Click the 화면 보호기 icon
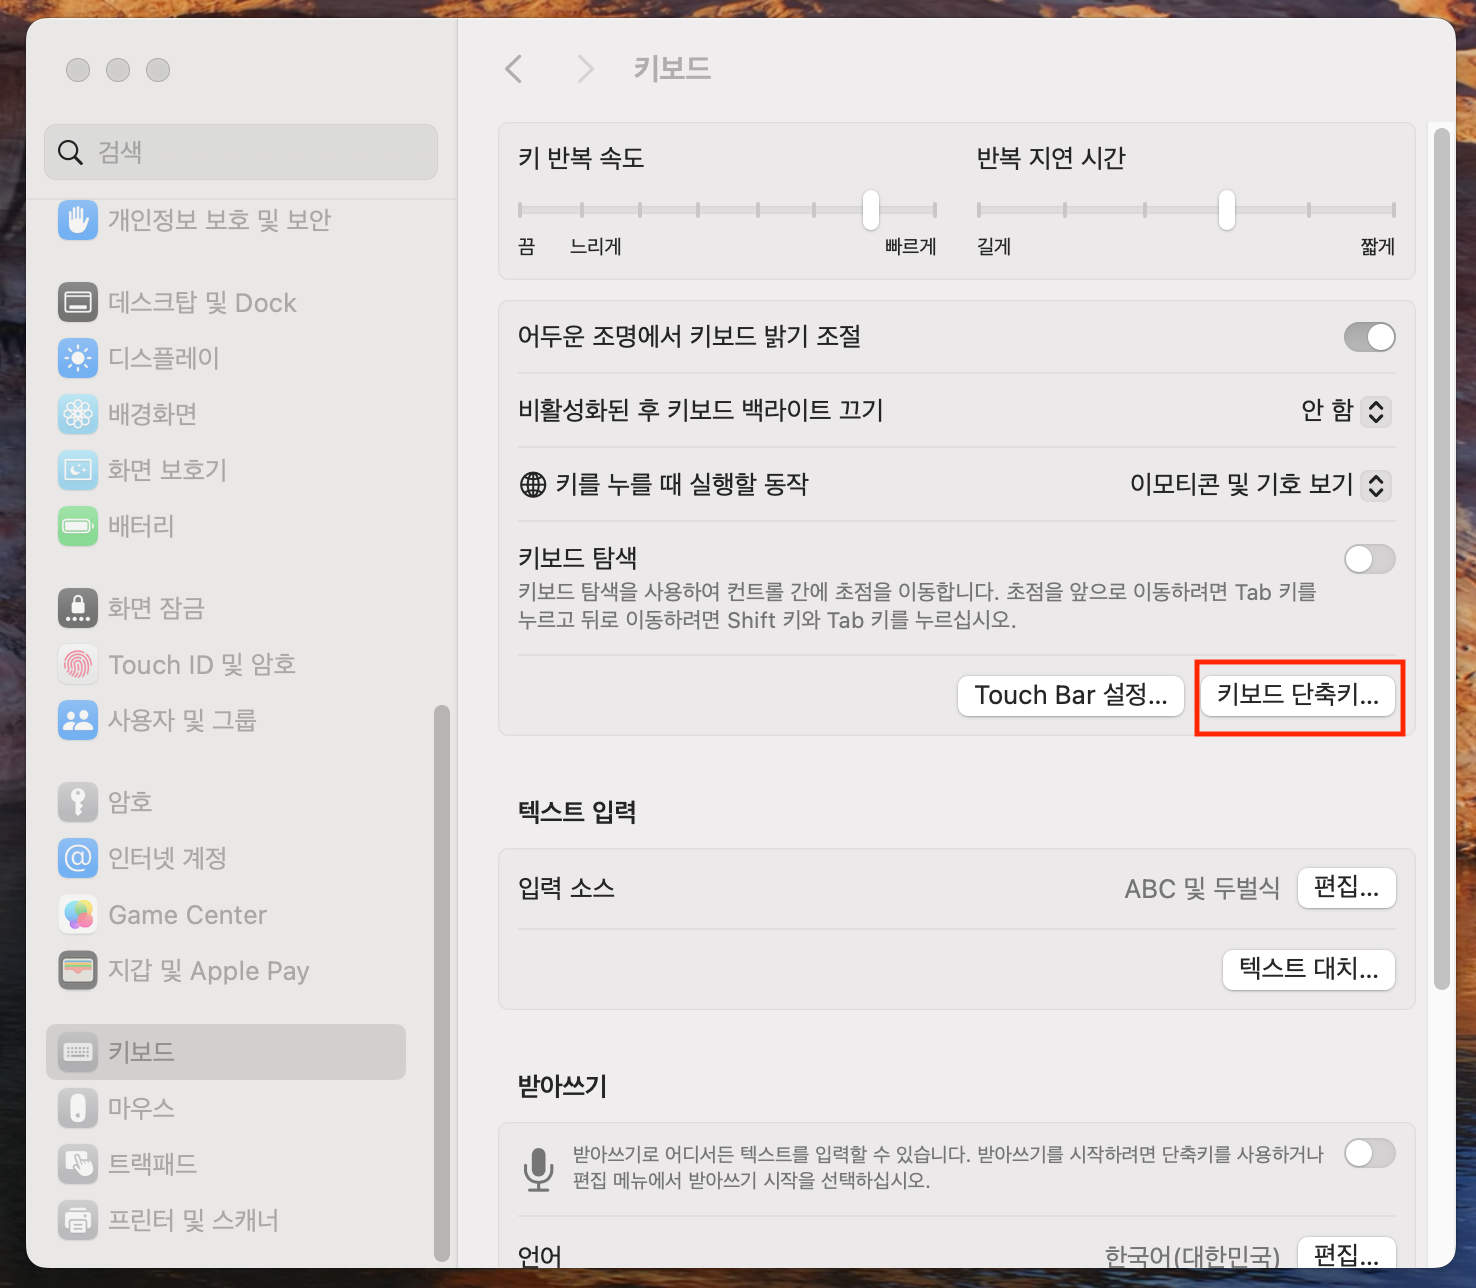This screenshot has width=1476, height=1288. [x=78, y=470]
